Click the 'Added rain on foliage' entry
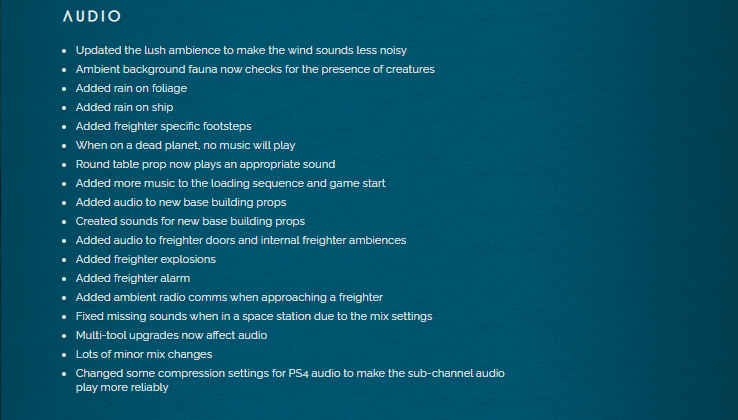 [x=131, y=88]
